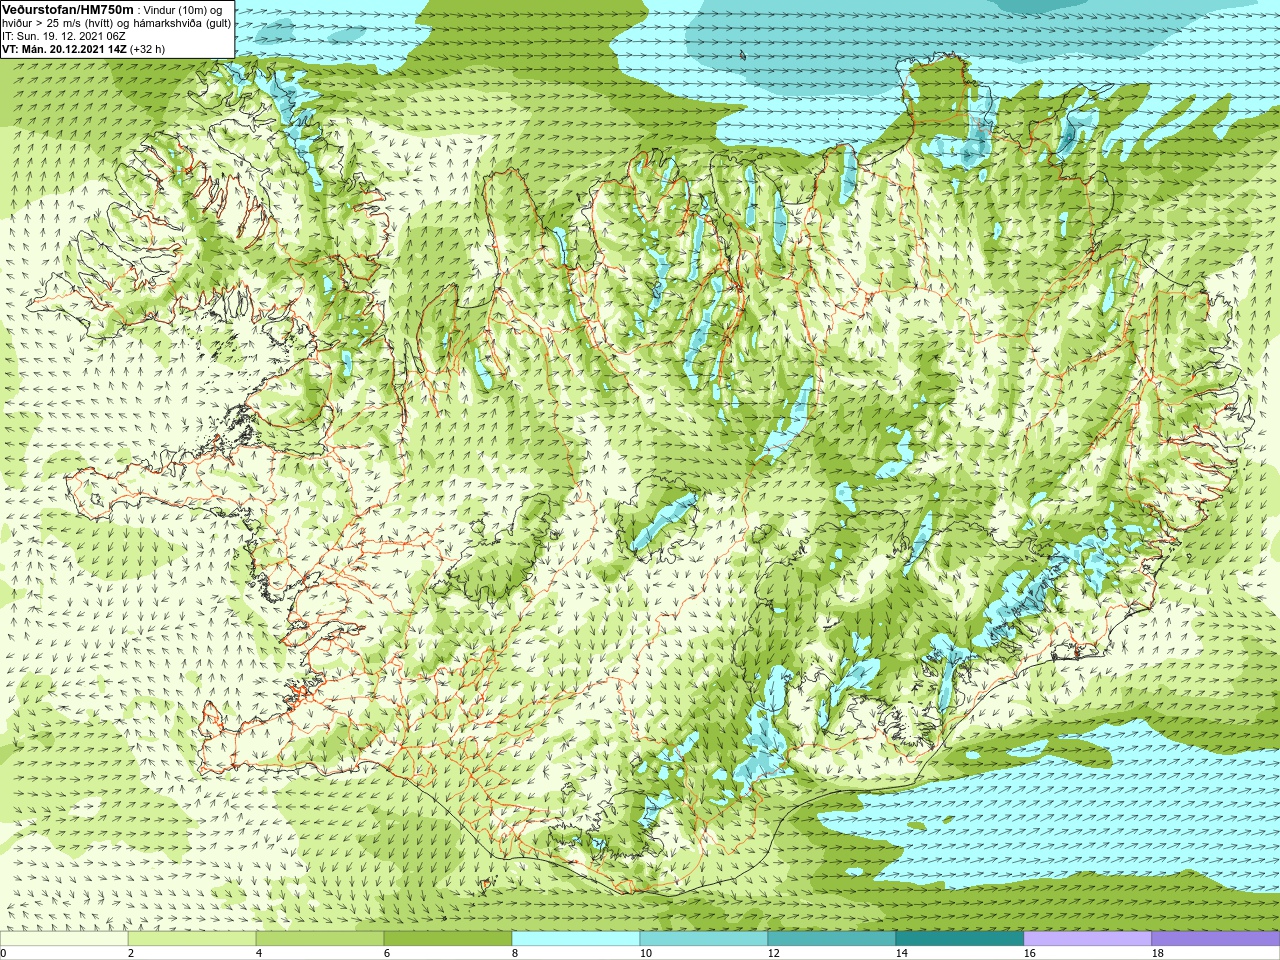Viewport: 1280px width, 960px height.
Task: Click the legend scale label '16'
Action: point(1030,953)
